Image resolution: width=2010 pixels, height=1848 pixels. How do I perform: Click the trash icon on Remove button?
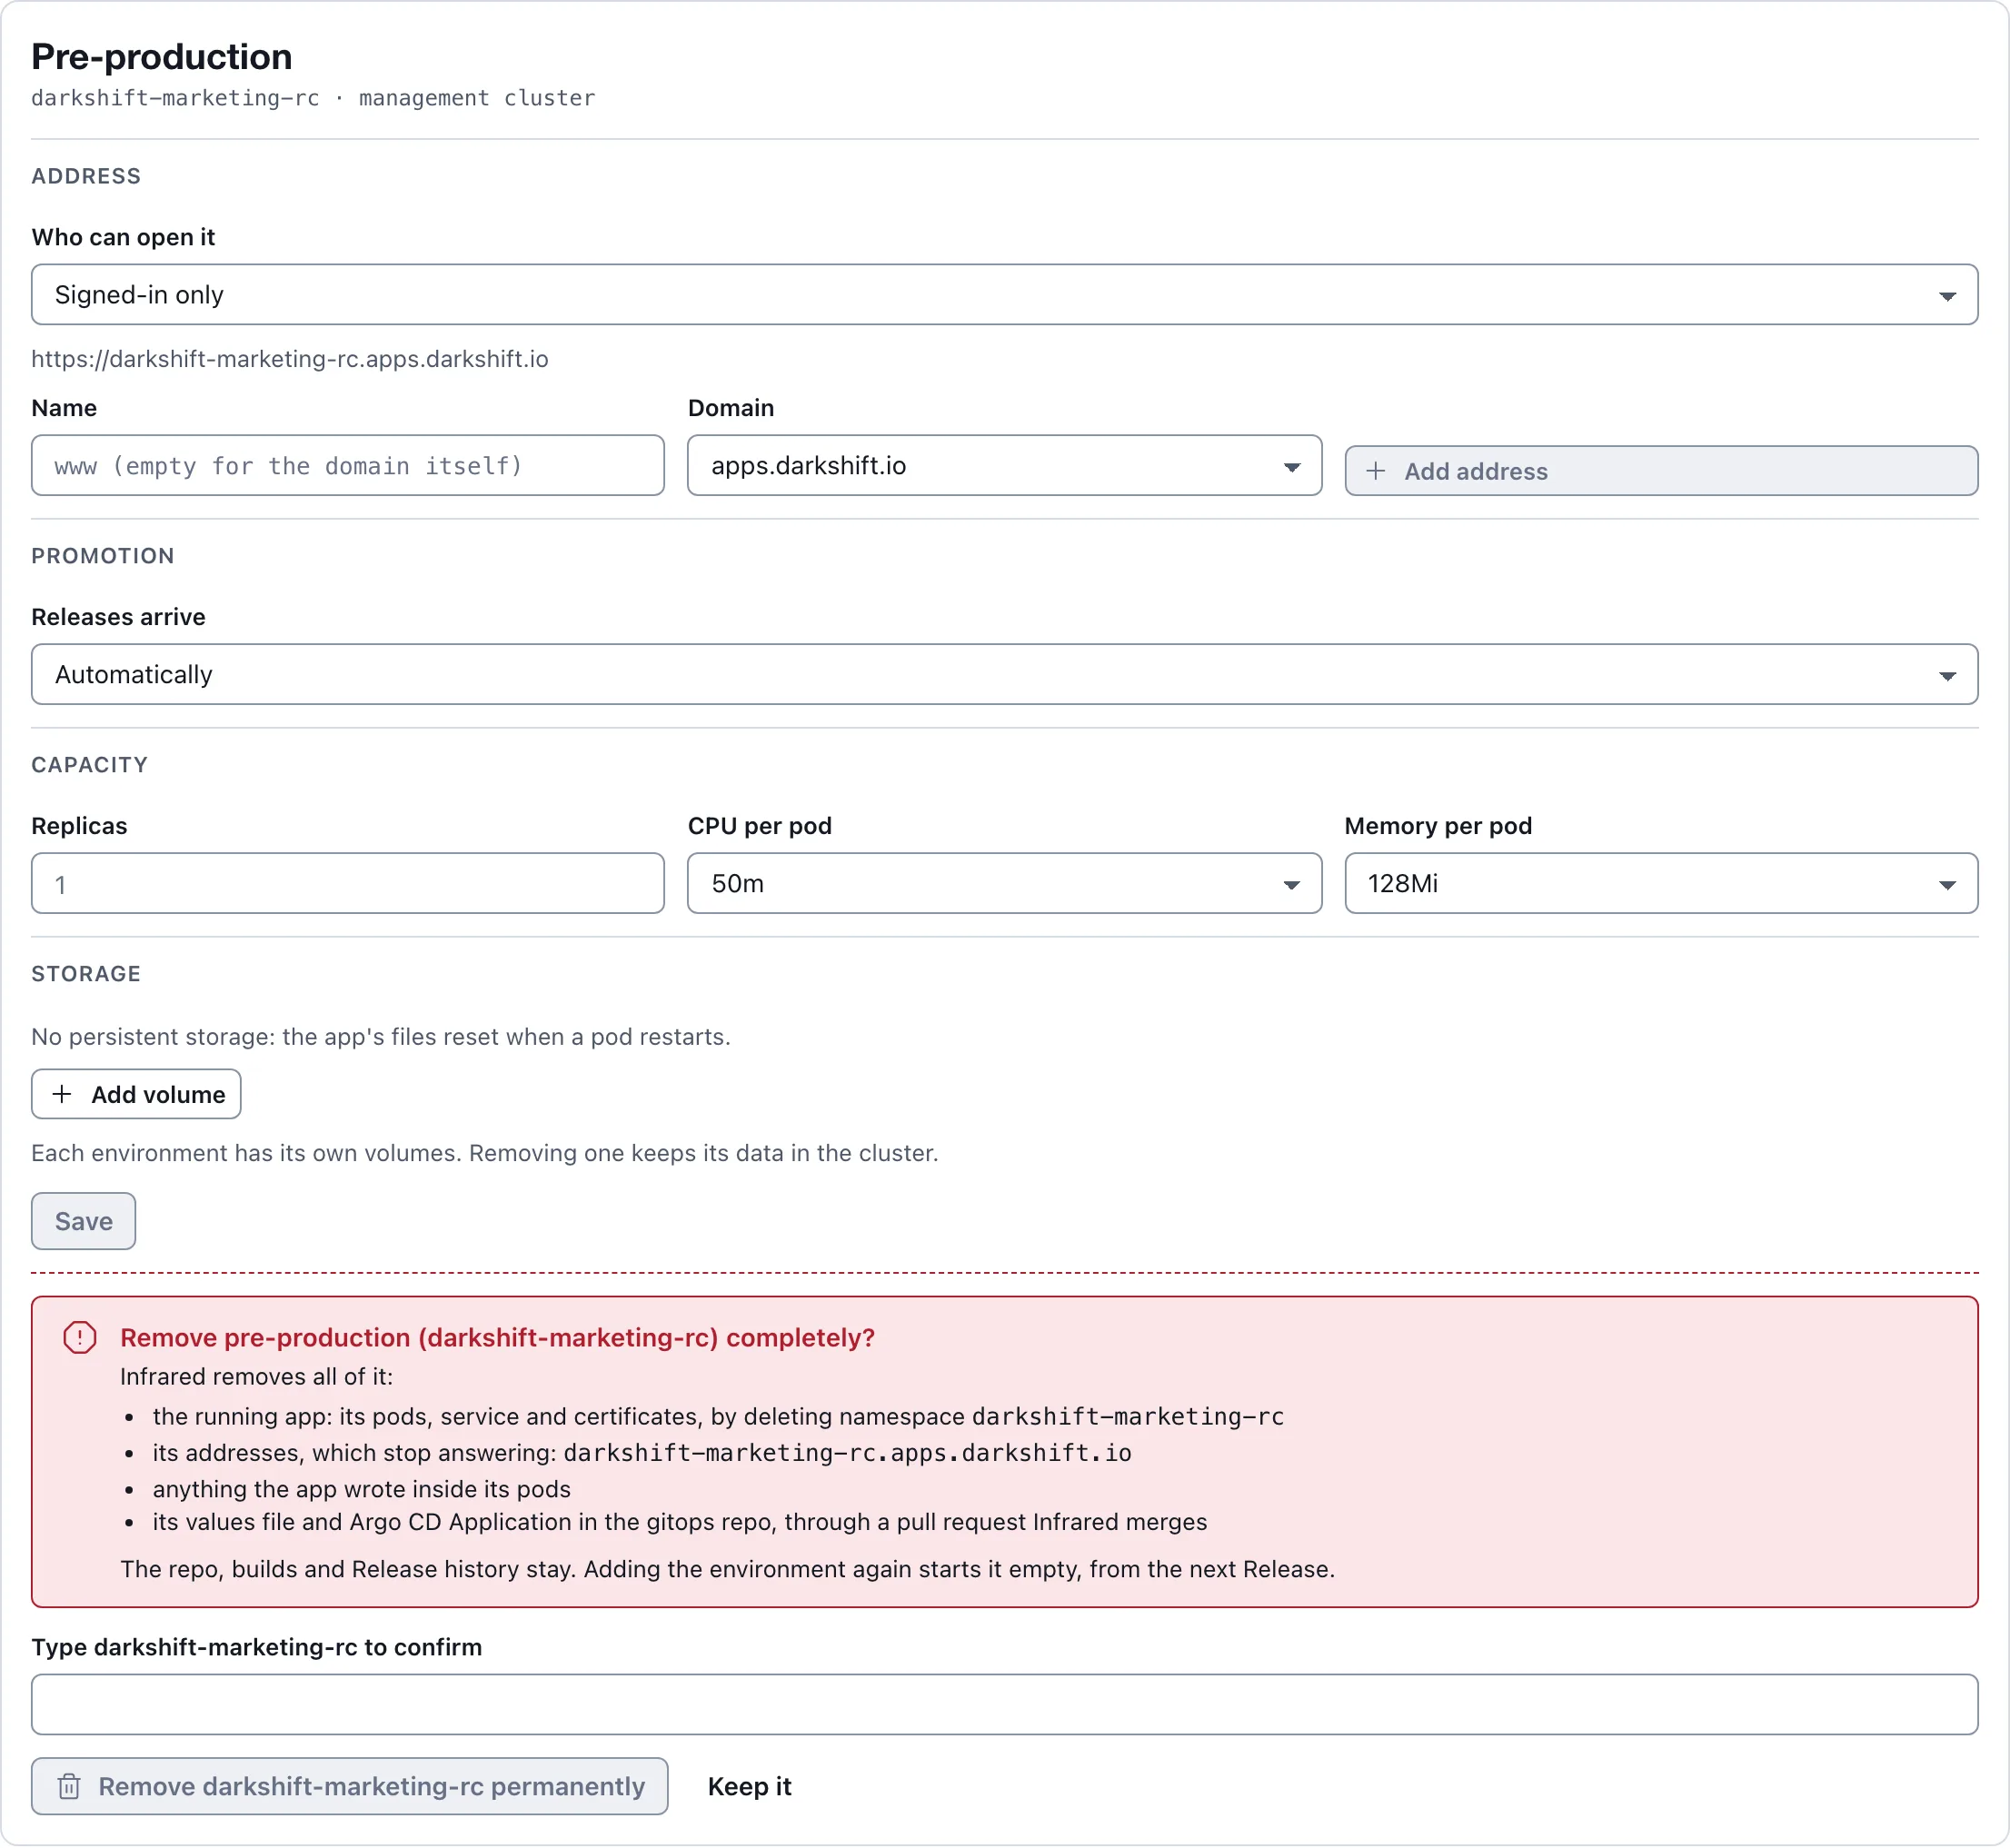click(x=69, y=1786)
